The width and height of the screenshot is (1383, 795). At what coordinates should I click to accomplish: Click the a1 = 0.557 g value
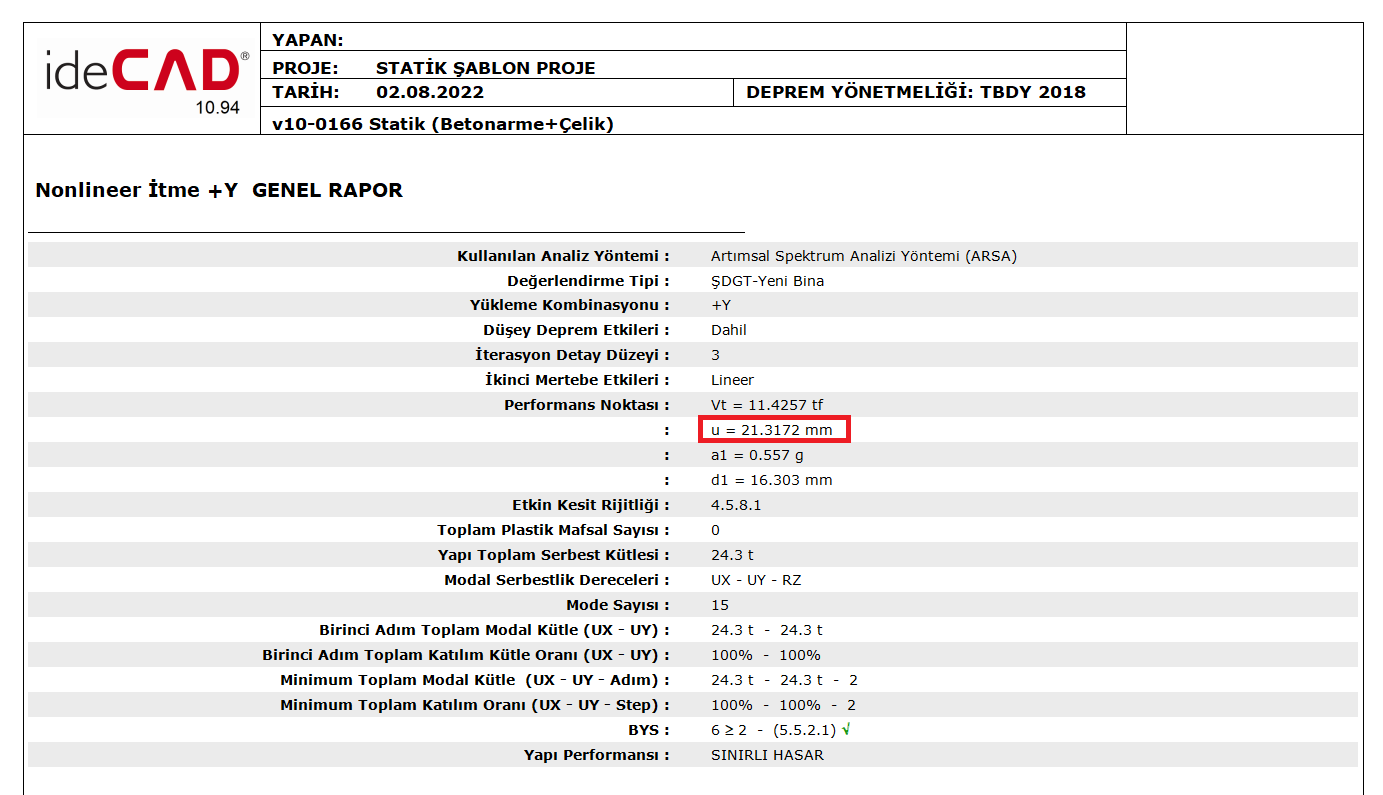tap(757, 455)
